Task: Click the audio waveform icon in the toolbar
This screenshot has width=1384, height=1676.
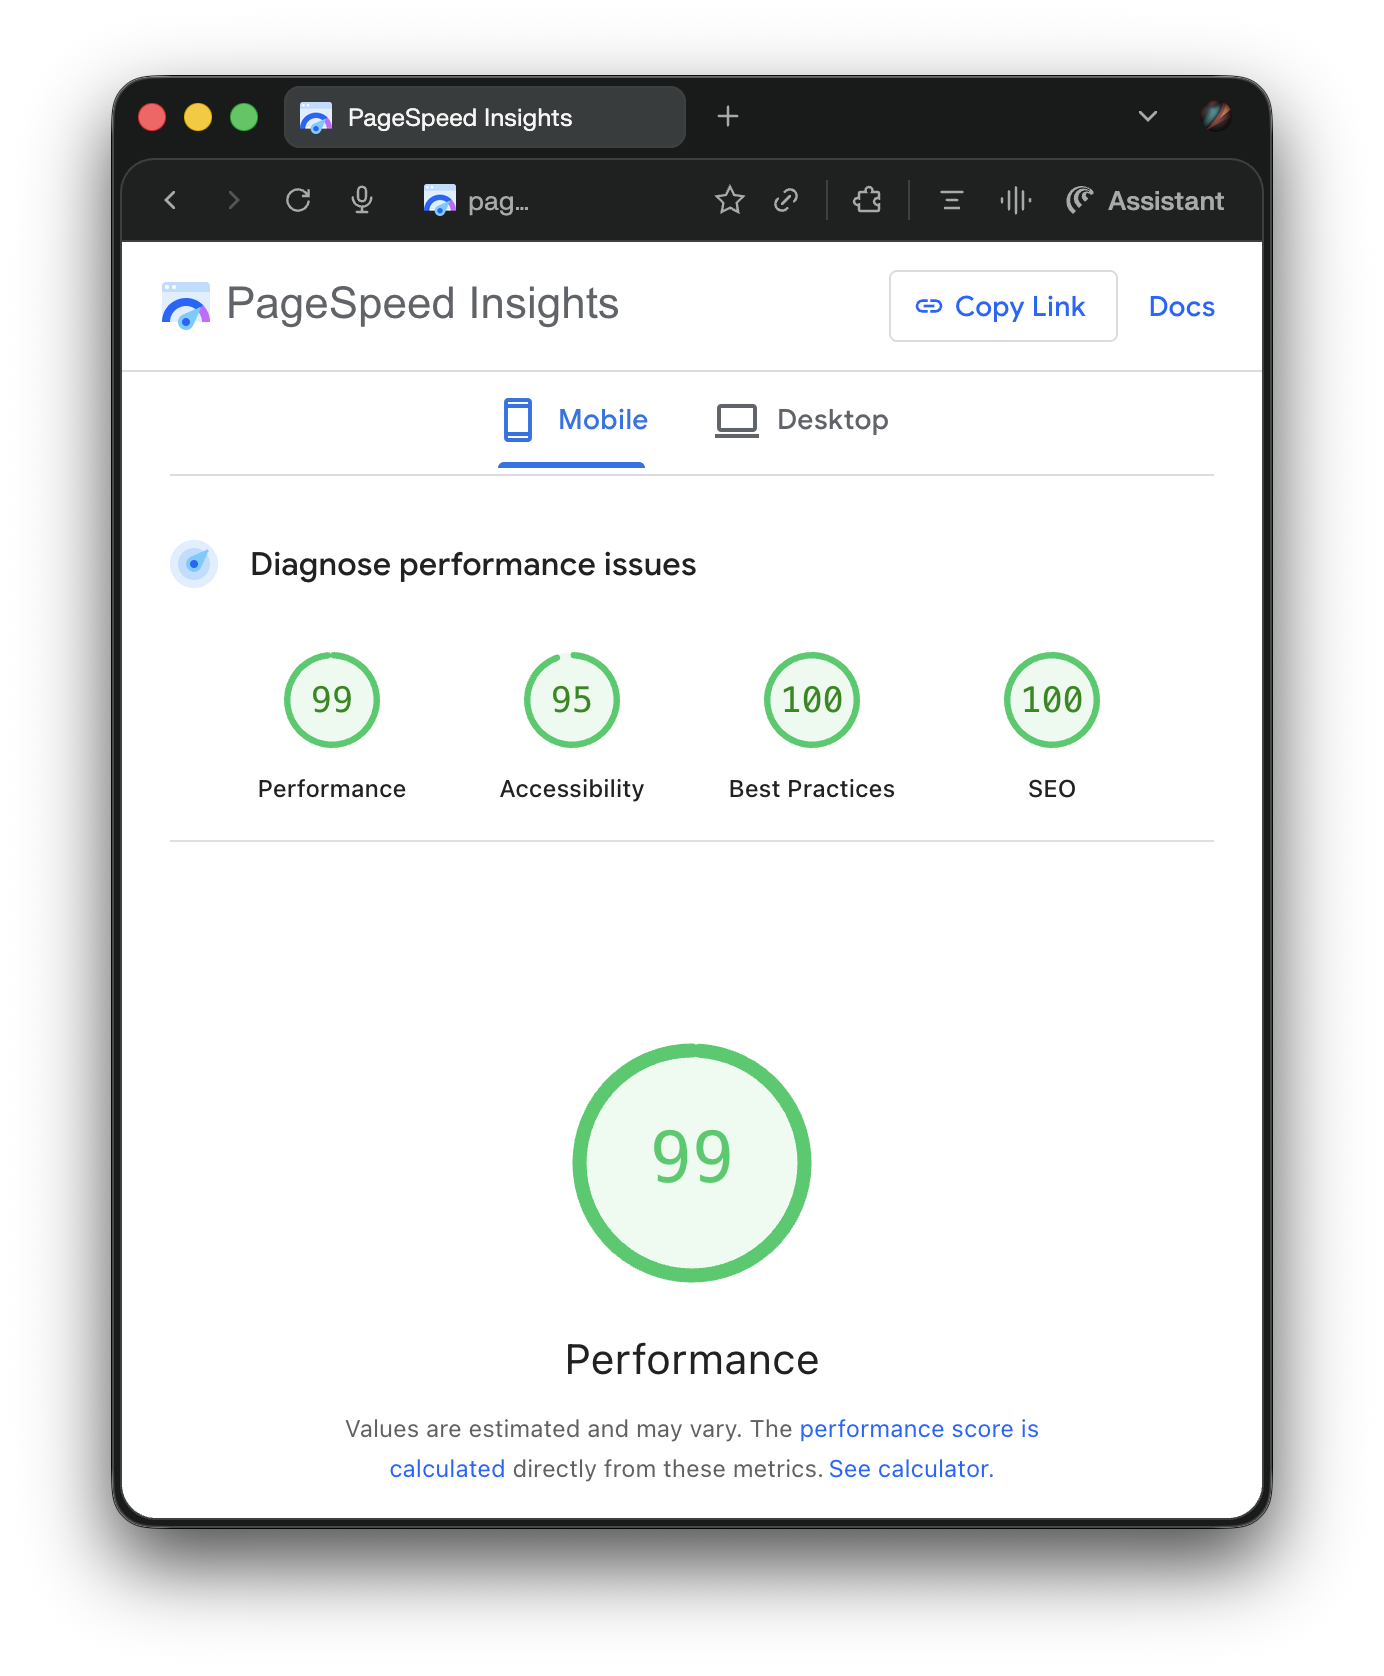Action: point(1015,200)
